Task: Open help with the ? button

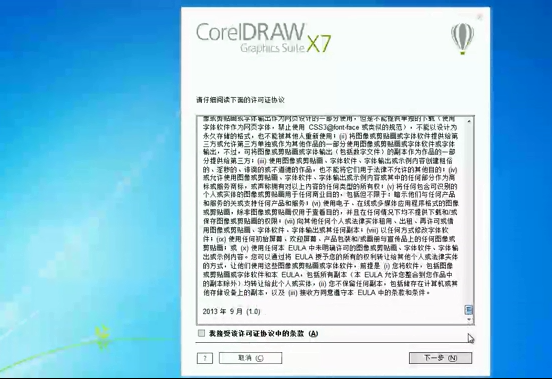Action: pos(205,358)
